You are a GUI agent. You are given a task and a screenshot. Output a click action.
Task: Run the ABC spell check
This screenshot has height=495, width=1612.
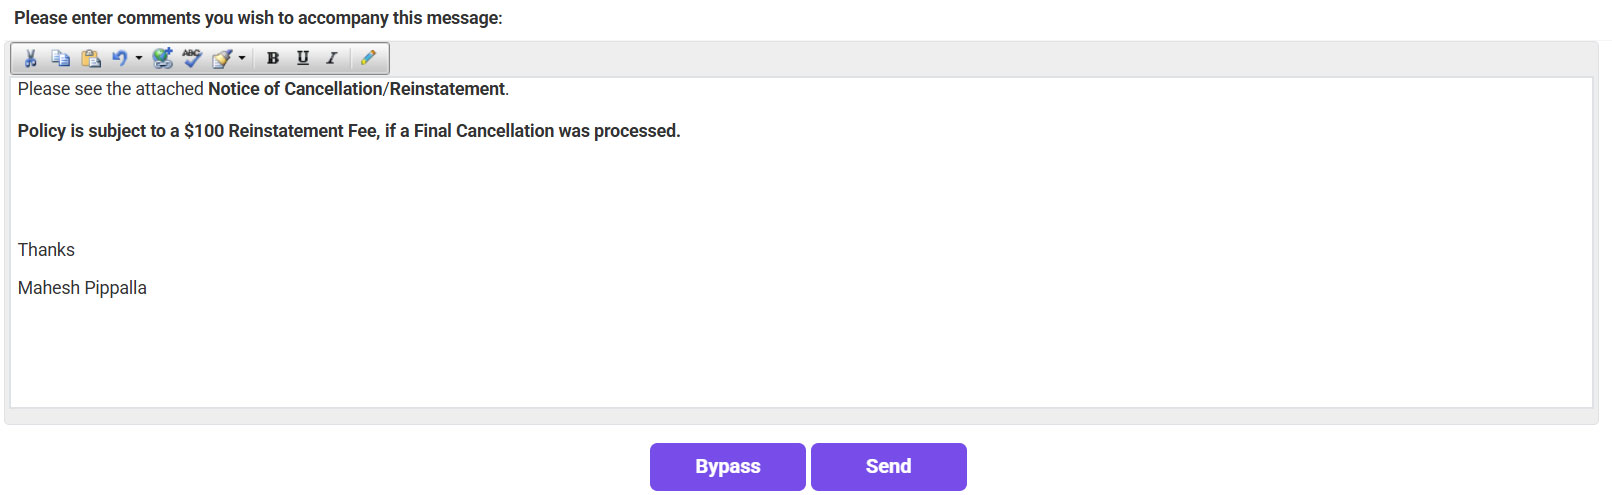click(x=192, y=58)
